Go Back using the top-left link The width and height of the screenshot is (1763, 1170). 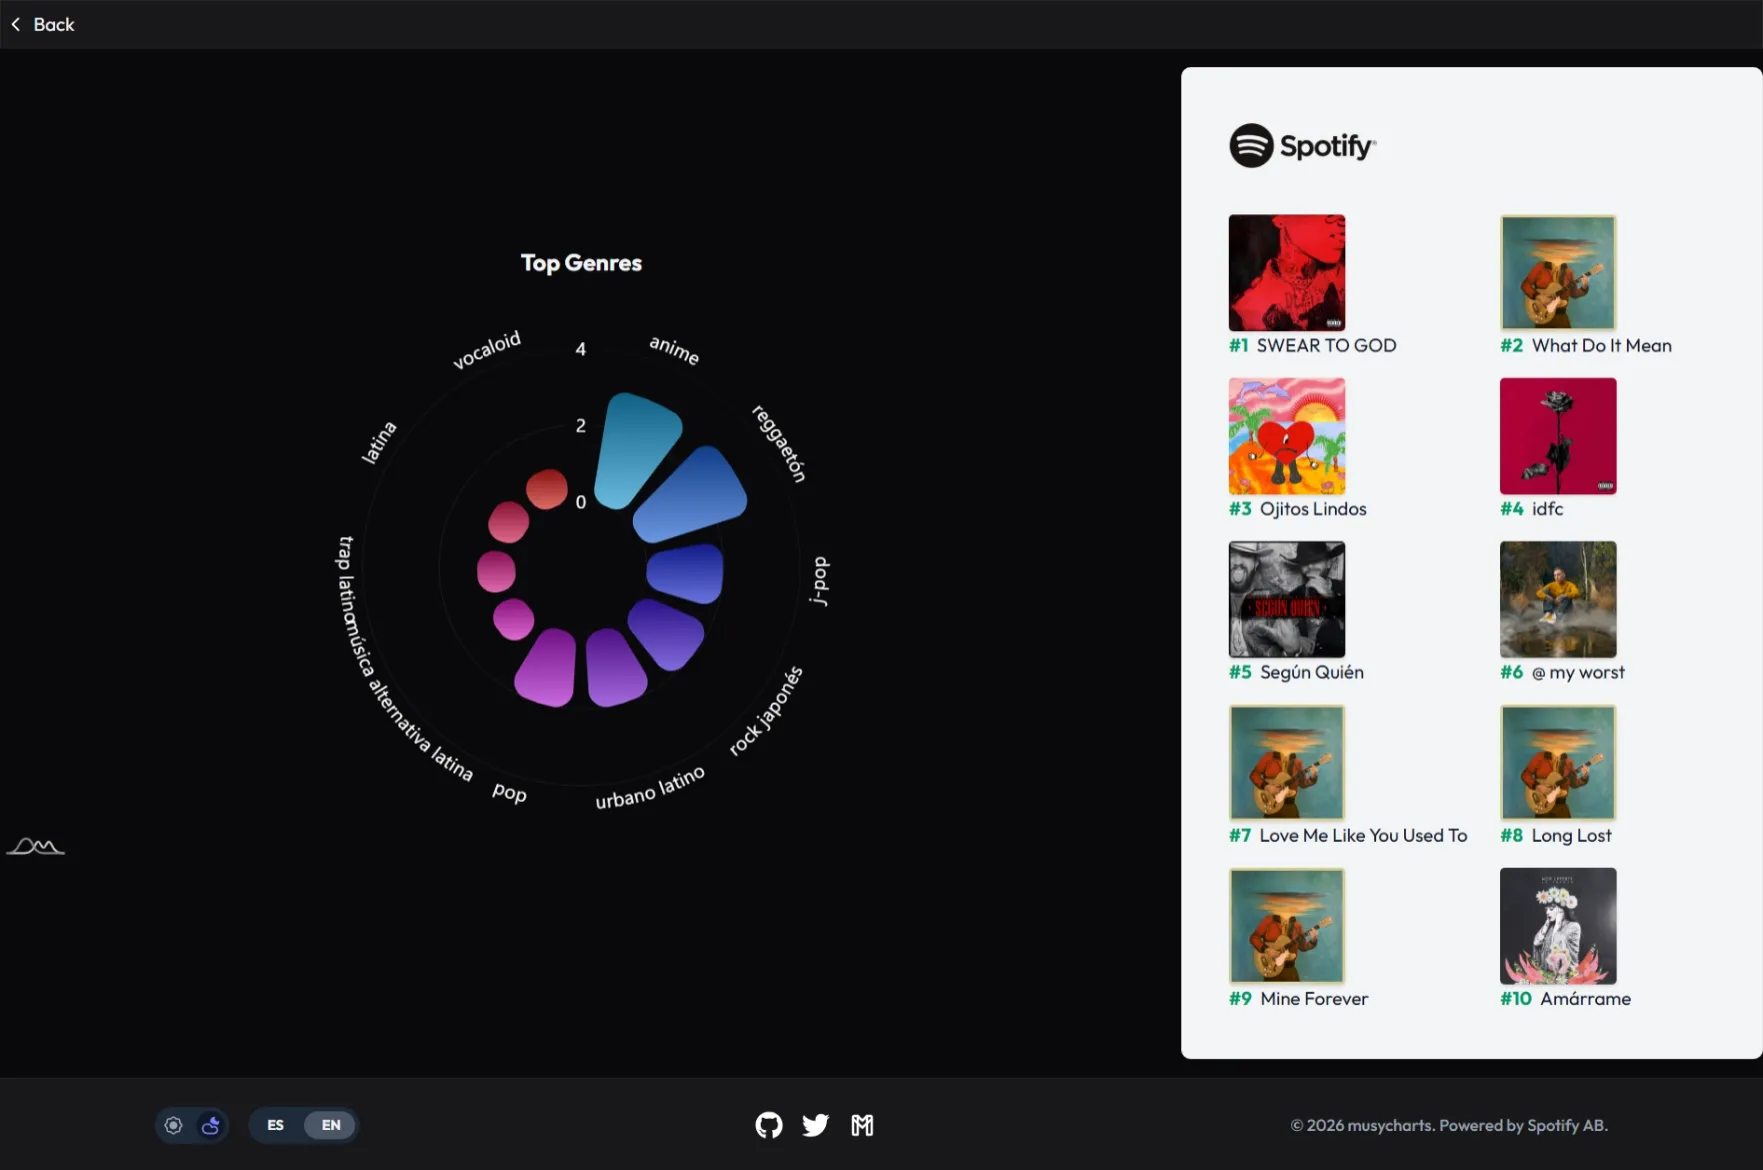click(x=43, y=24)
